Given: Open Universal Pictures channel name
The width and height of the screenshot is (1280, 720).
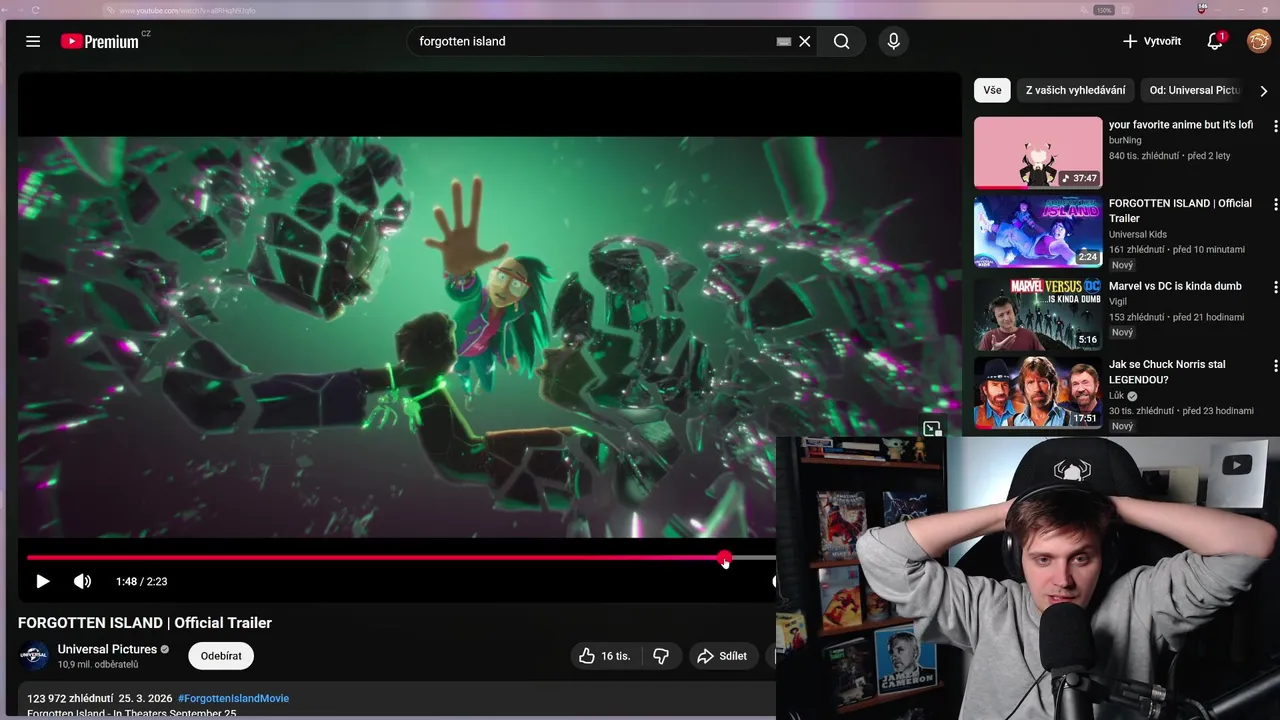Looking at the screenshot, I should [x=107, y=649].
